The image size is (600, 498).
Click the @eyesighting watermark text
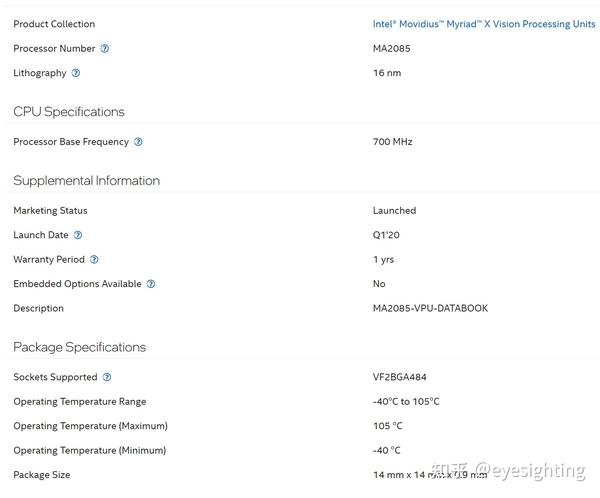click(x=530, y=470)
